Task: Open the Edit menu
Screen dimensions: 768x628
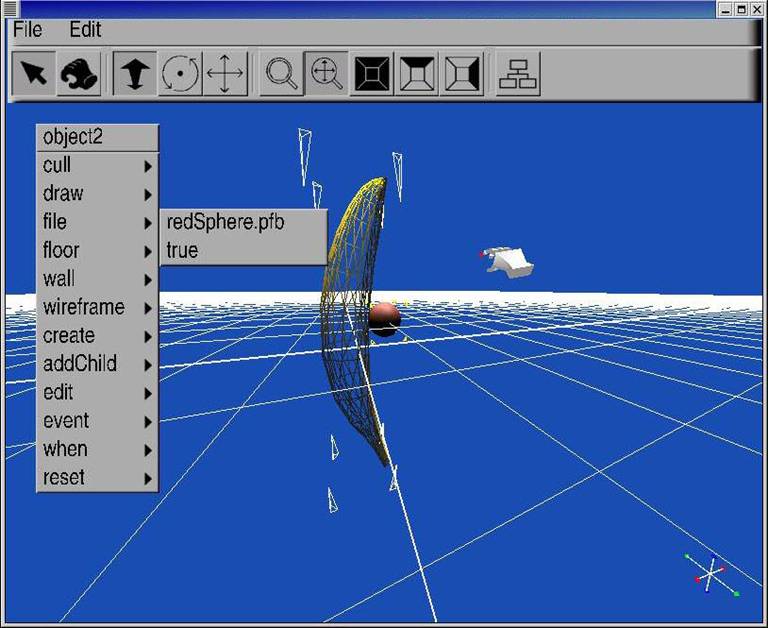Action: 85,30
